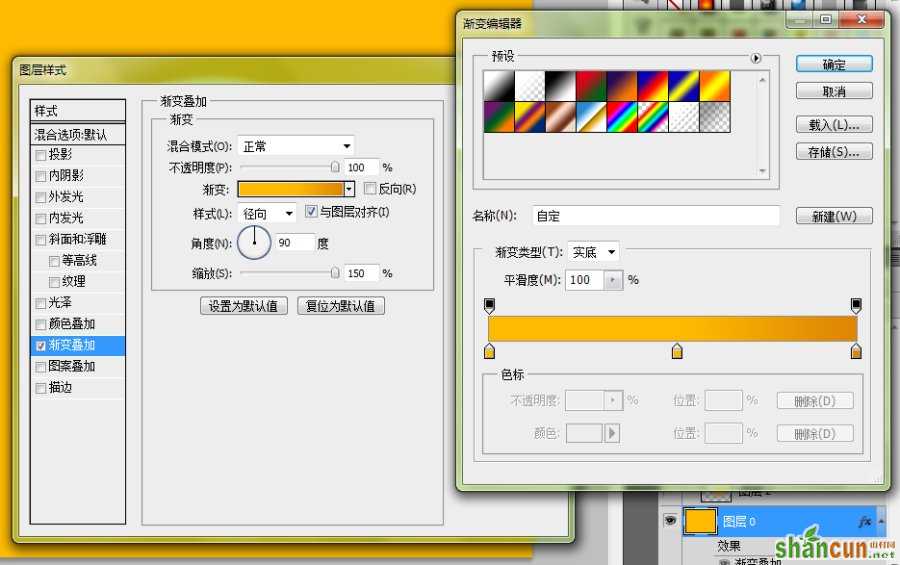Choose the foreground-to-transparent preset gradient
The height and width of the screenshot is (565, 900).
tap(530, 86)
